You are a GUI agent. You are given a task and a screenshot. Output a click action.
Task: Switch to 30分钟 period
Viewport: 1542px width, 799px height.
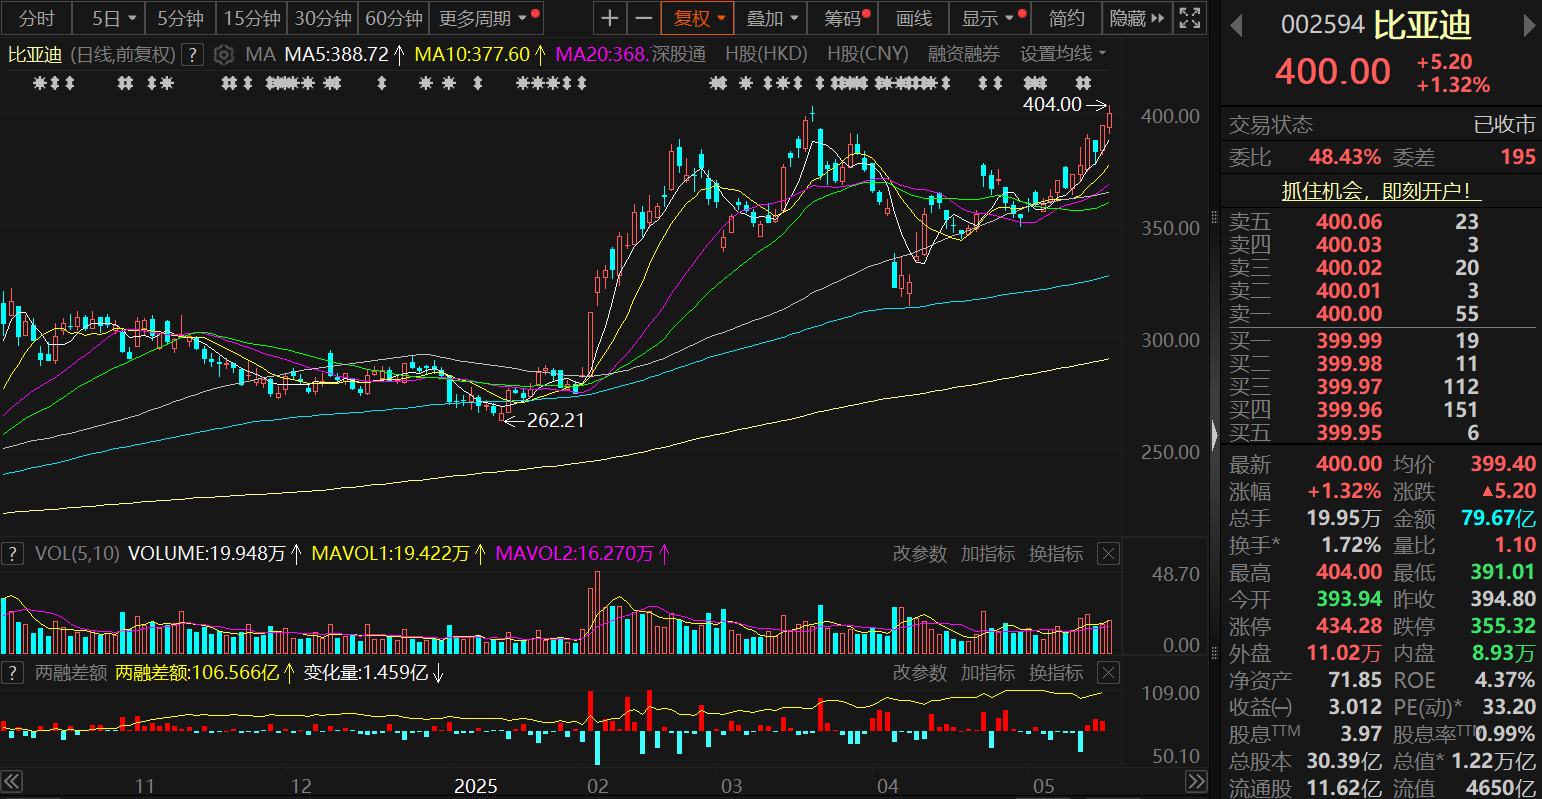[322, 18]
